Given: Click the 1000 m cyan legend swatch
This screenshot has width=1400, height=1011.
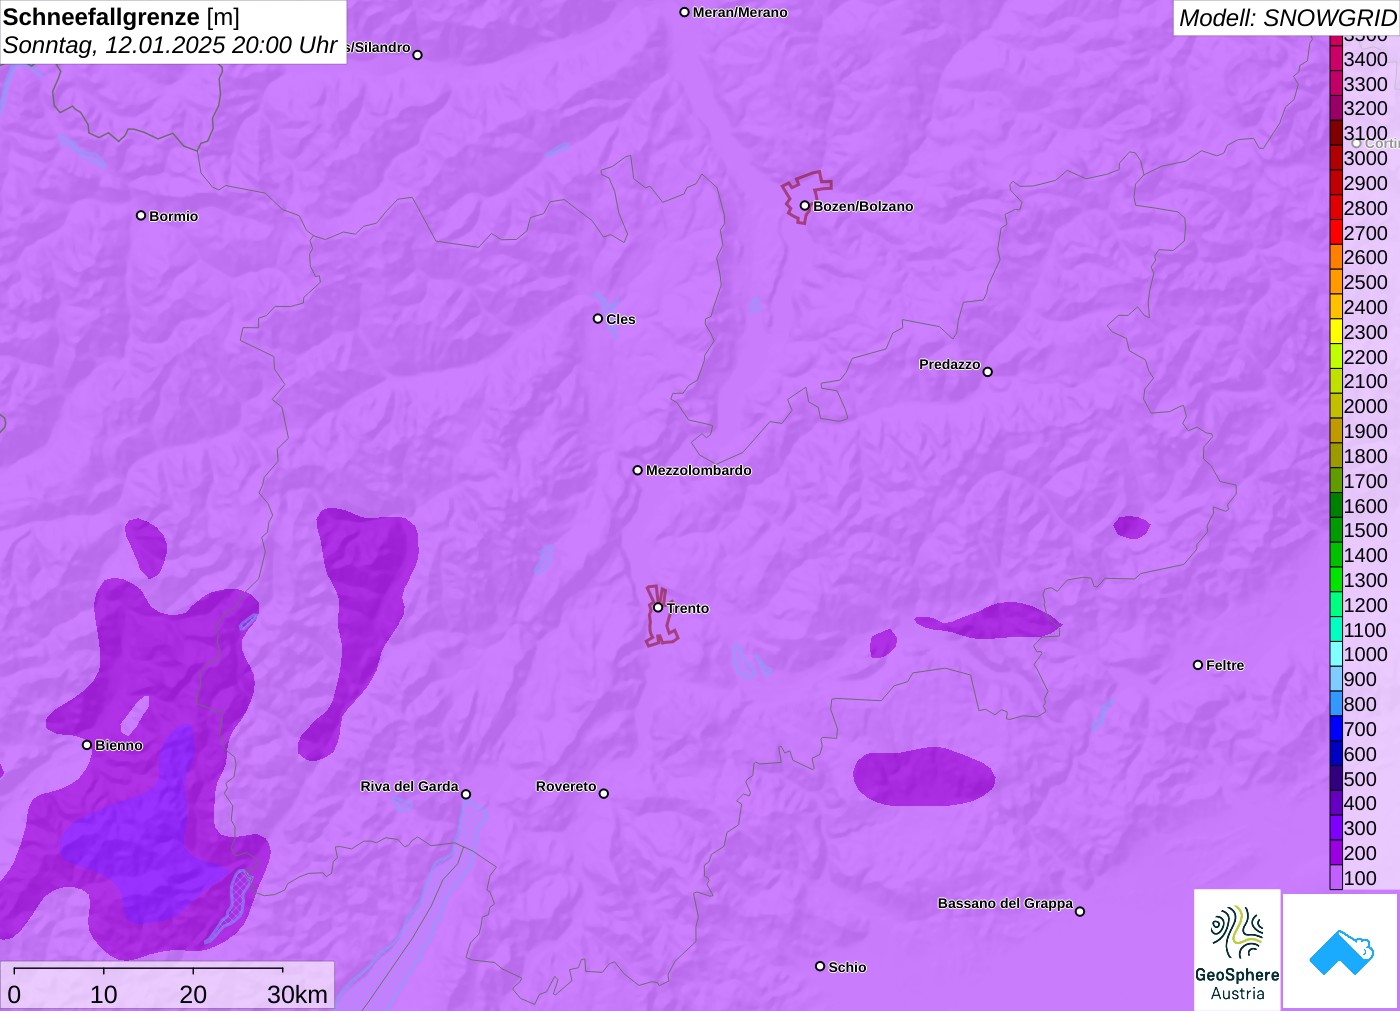Looking at the screenshot, I should click(x=1336, y=654).
